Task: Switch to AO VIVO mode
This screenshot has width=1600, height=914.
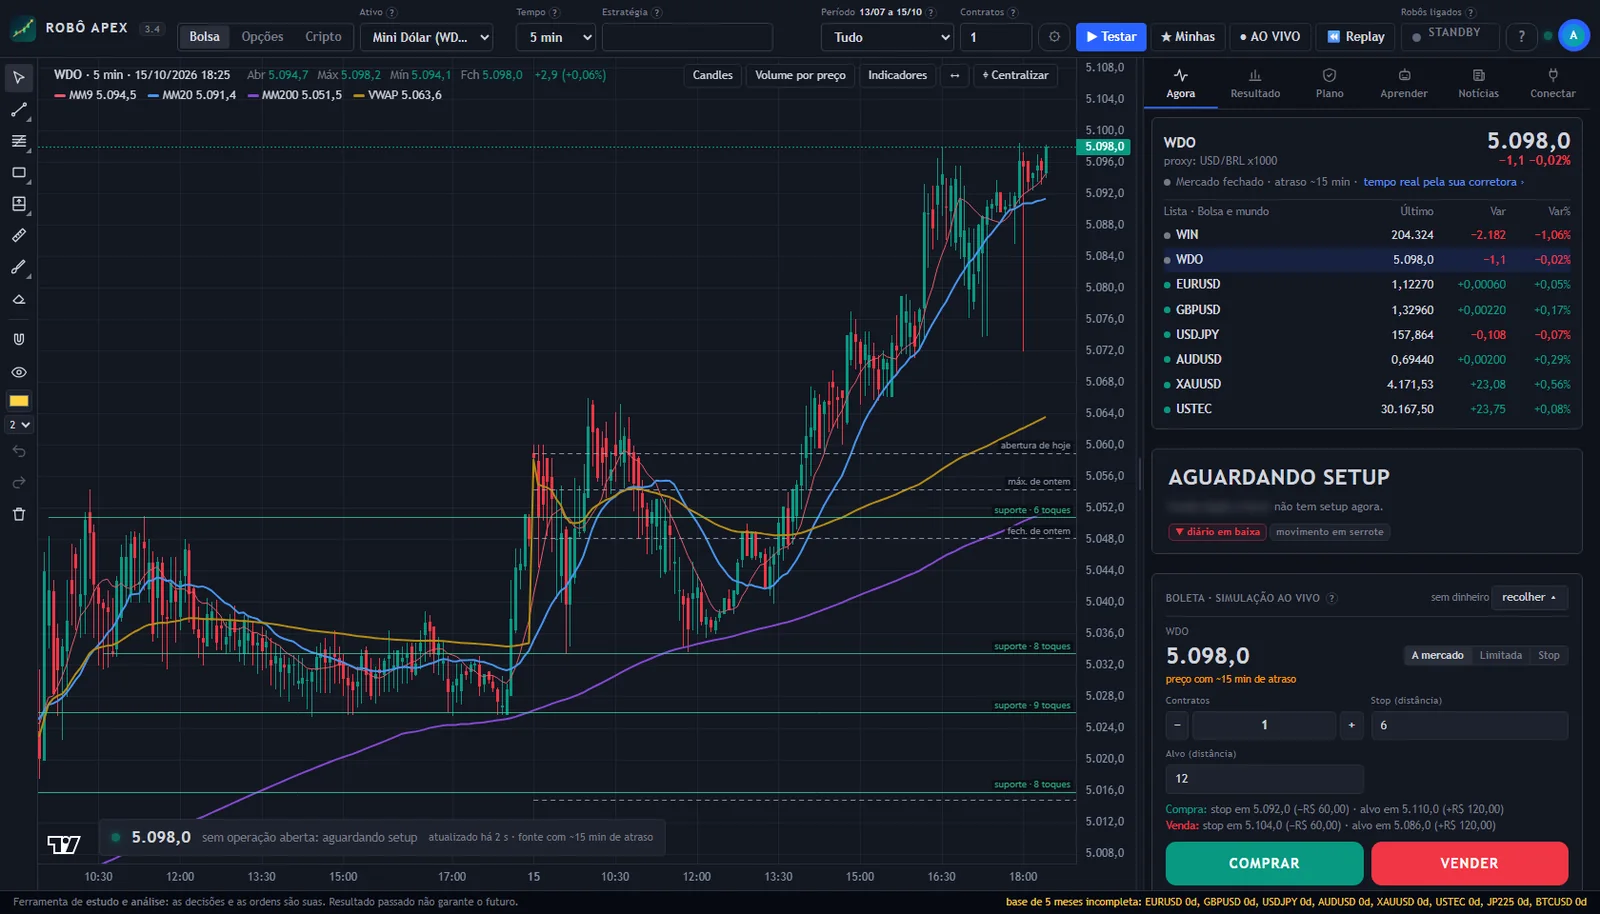Action: [x=1270, y=37]
